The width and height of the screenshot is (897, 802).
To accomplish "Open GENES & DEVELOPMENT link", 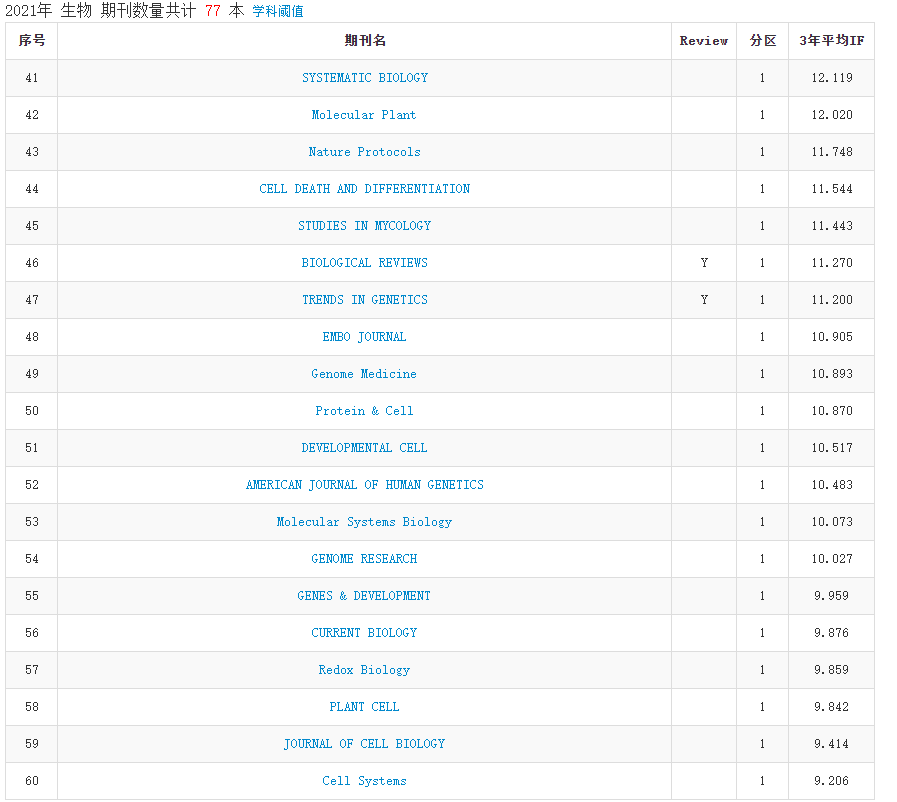I will (x=364, y=595).
